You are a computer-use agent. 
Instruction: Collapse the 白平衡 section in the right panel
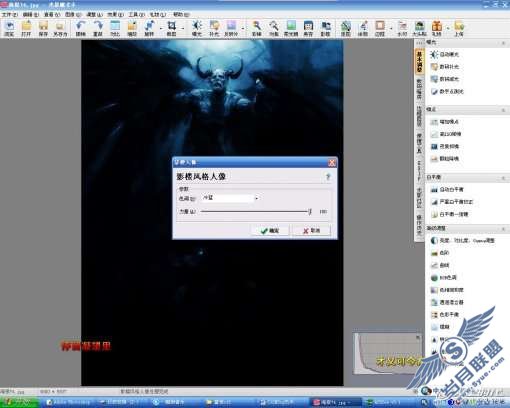tap(503, 178)
